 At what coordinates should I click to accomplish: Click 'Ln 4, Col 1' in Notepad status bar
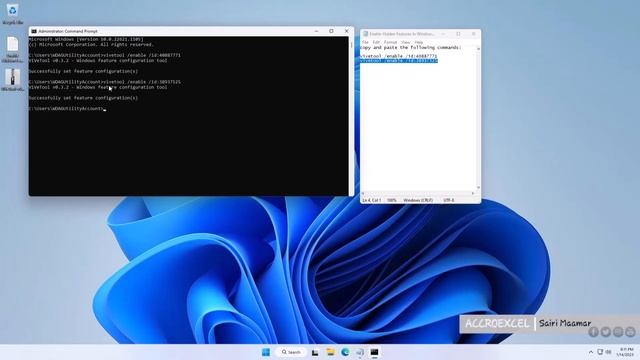pyautogui.click(x=371, y=200)
